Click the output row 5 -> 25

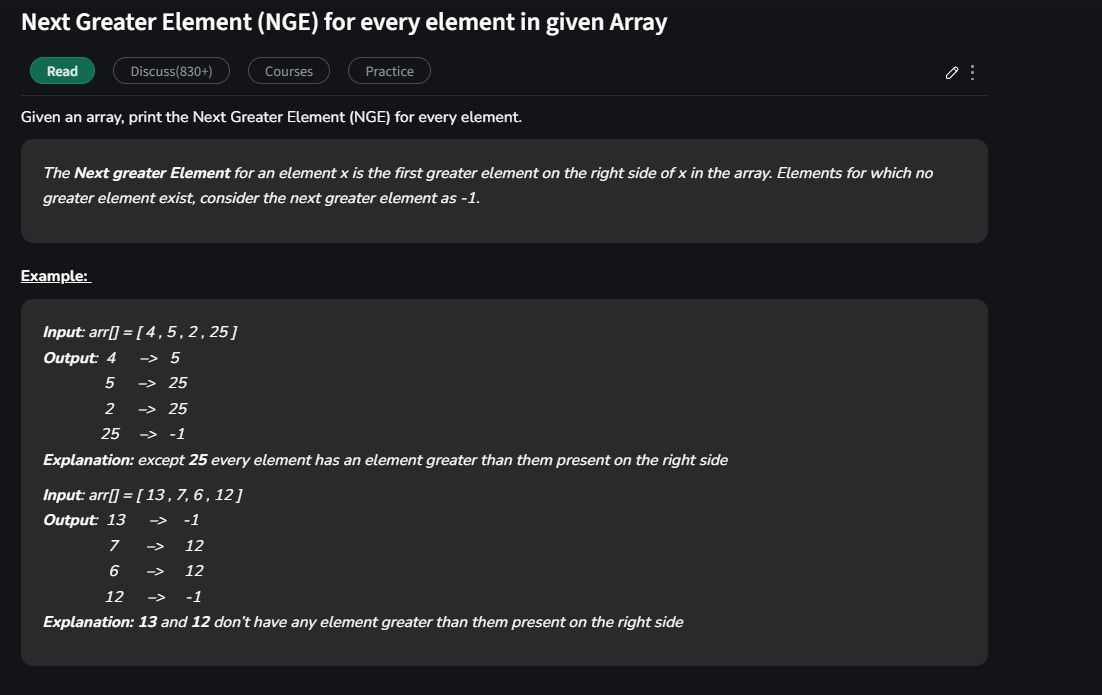click(145, 383)
